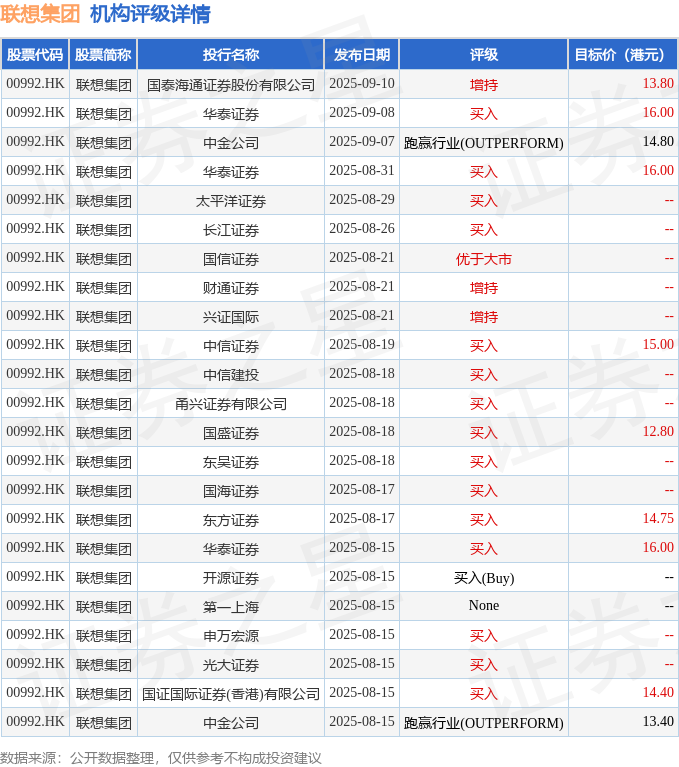Image resolution: width=679 pixels, height=767 pixels.
Task: Click 国证国际证券(香港)有限公司 cell
Action: point(231,694)
